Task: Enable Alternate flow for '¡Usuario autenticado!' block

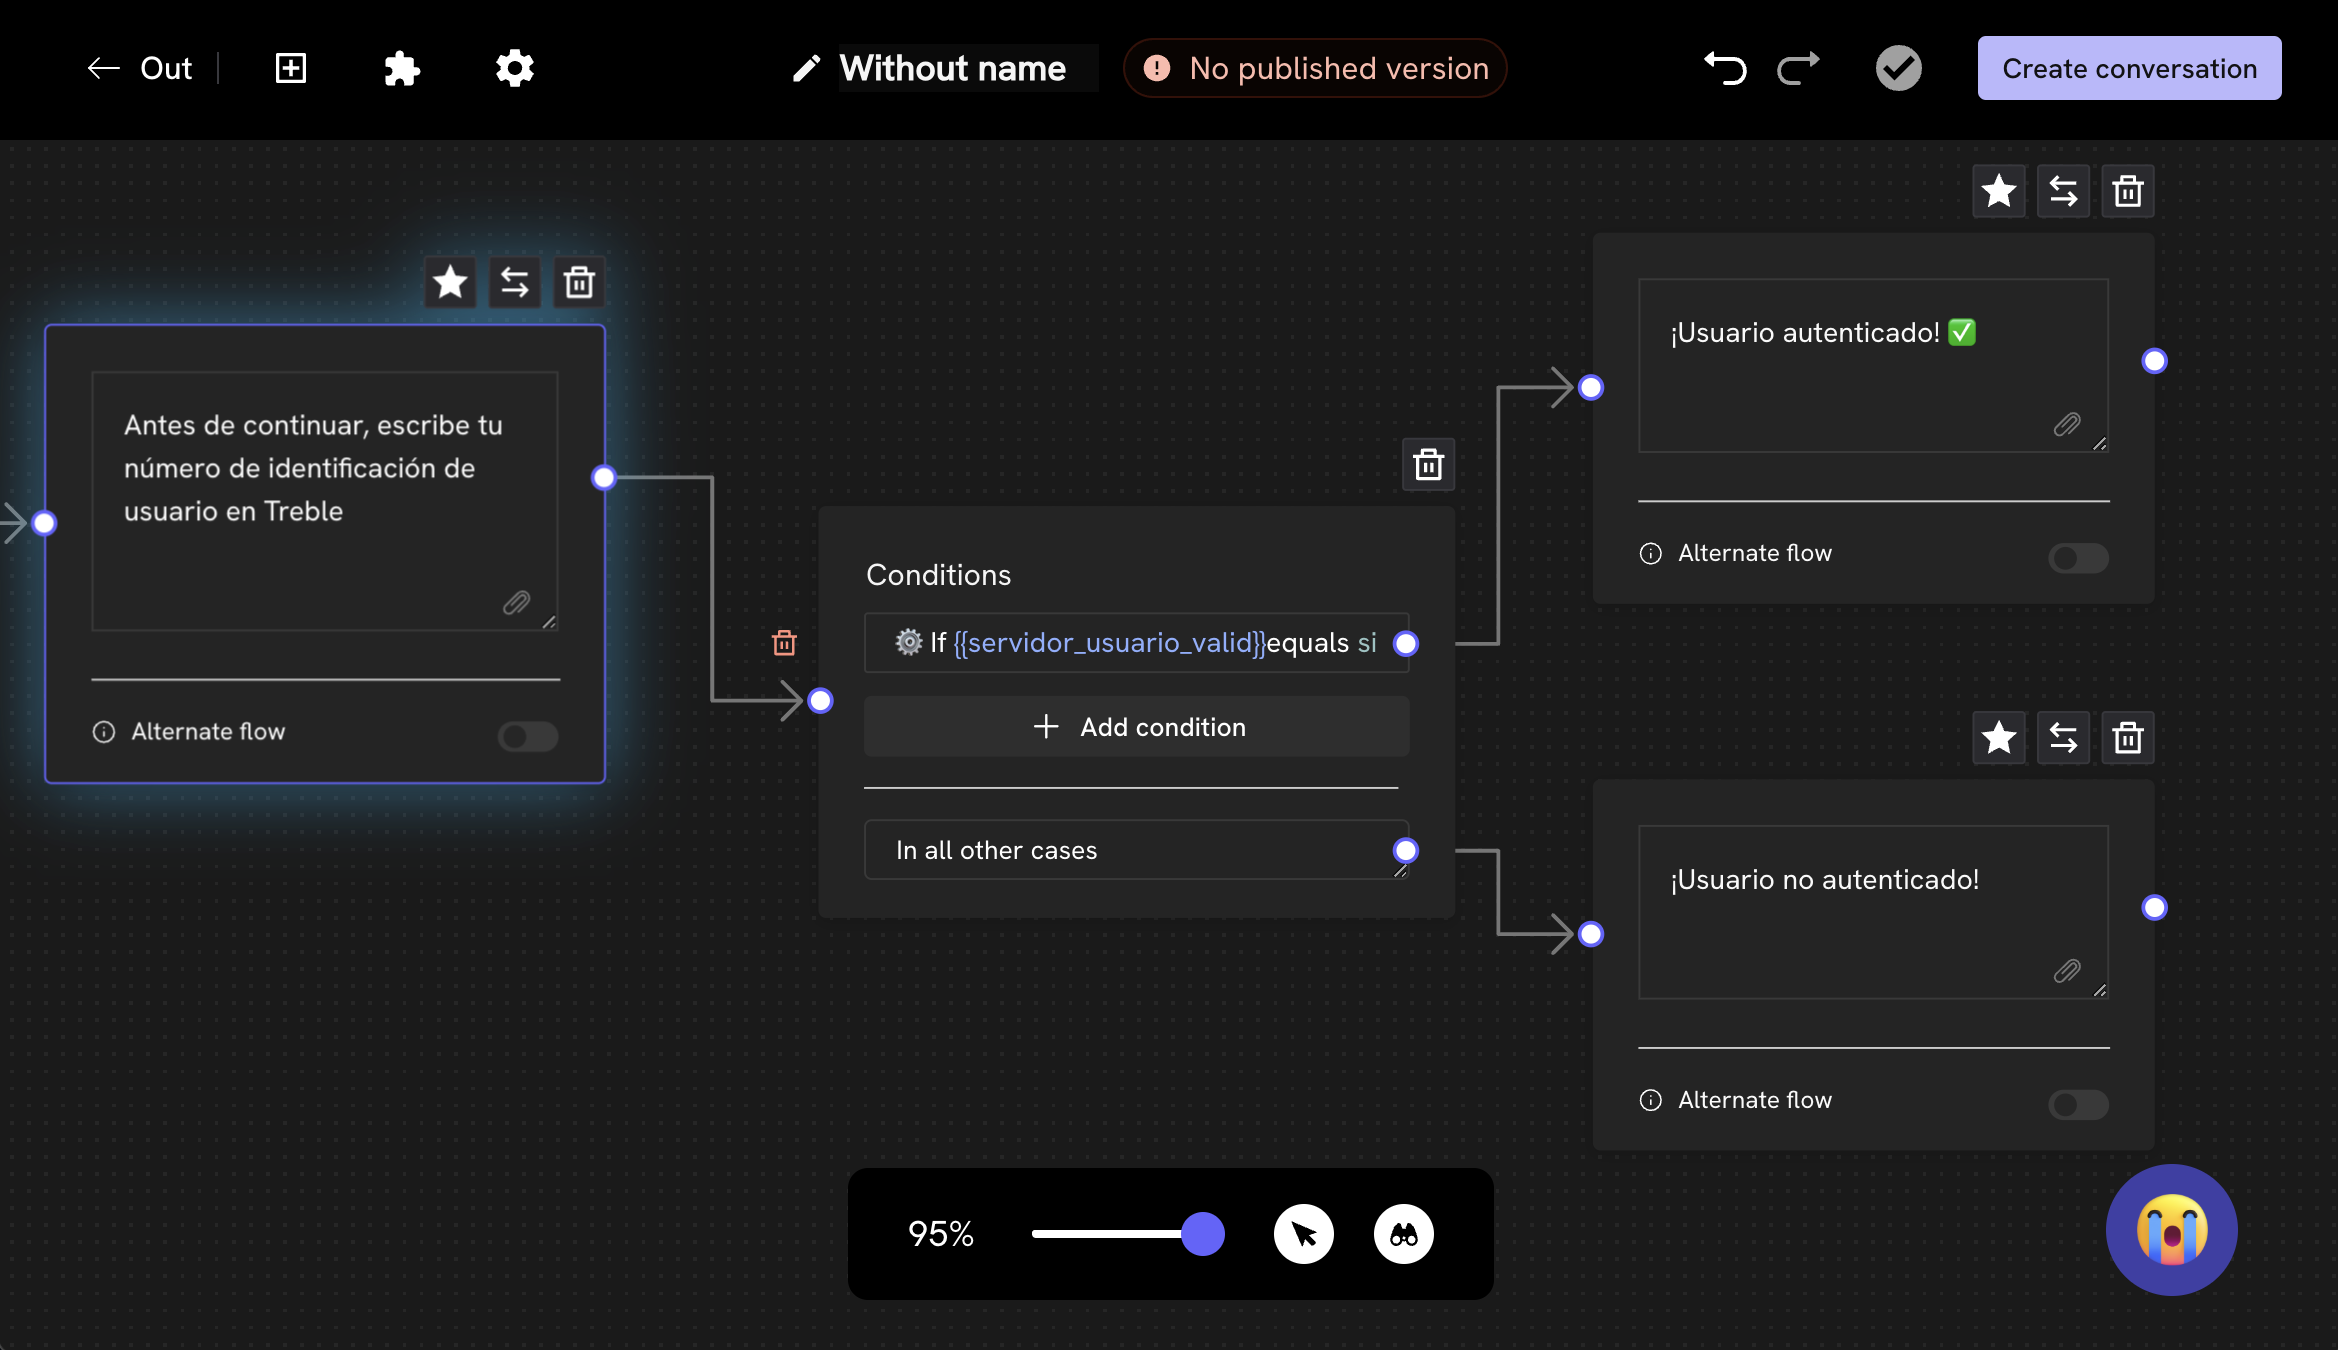Action: 2078,557
